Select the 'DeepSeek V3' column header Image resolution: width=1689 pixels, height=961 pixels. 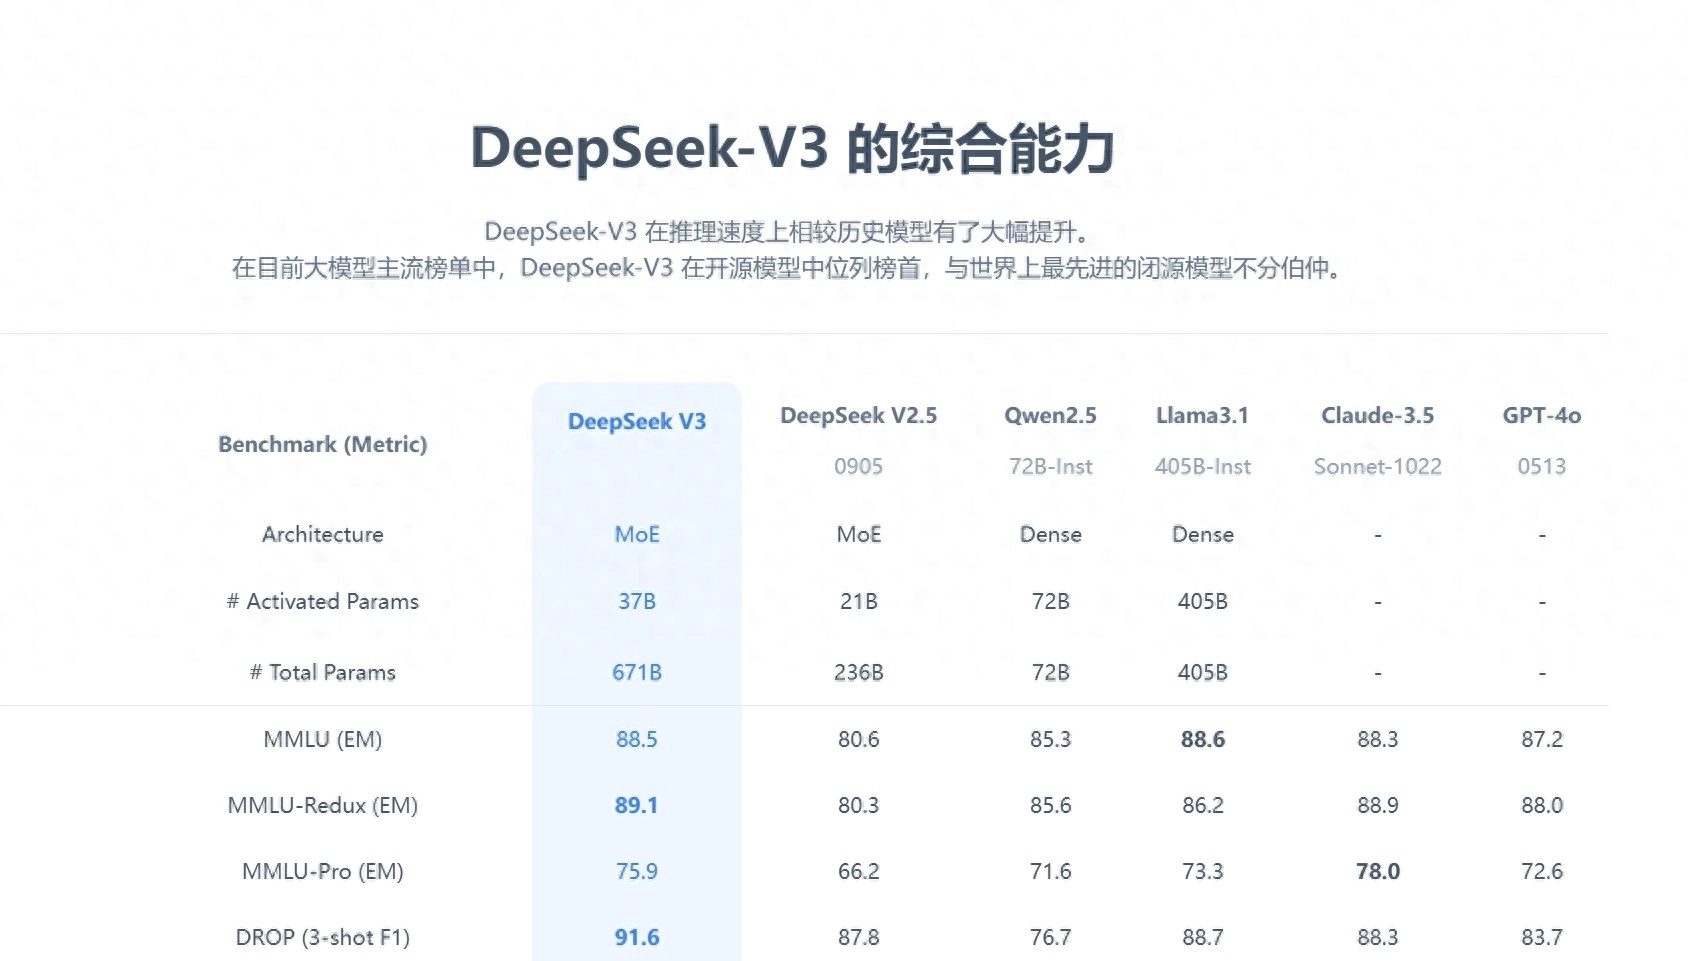tap(637, 421)
